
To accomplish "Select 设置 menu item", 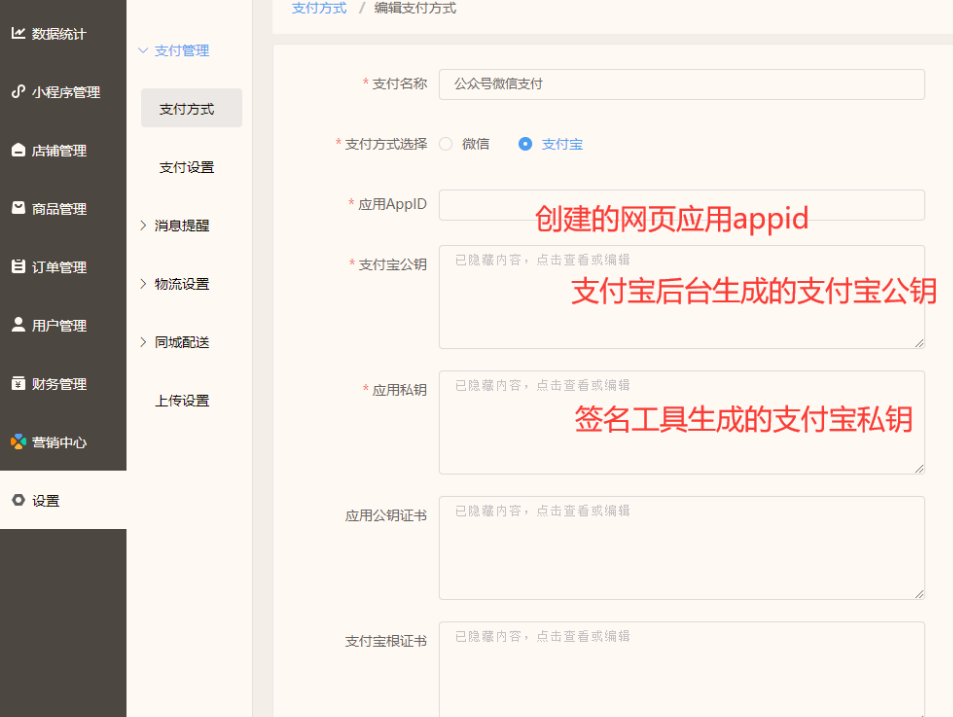I will pos(63,500).
